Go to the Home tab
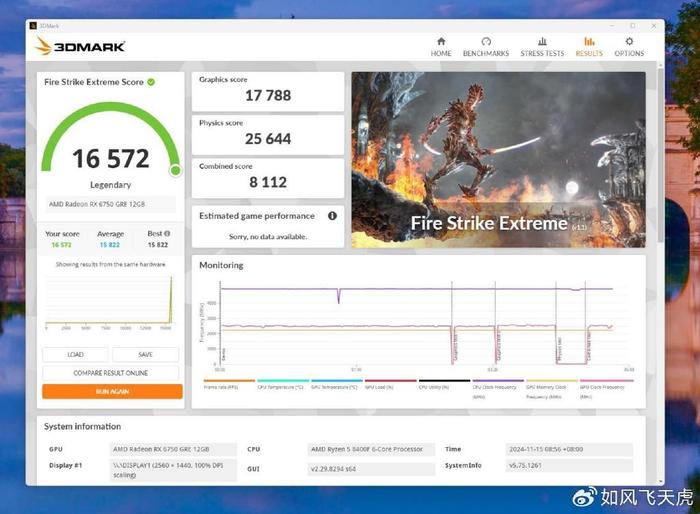The height and width of the screenshot is (514, 700). (441, 47)
